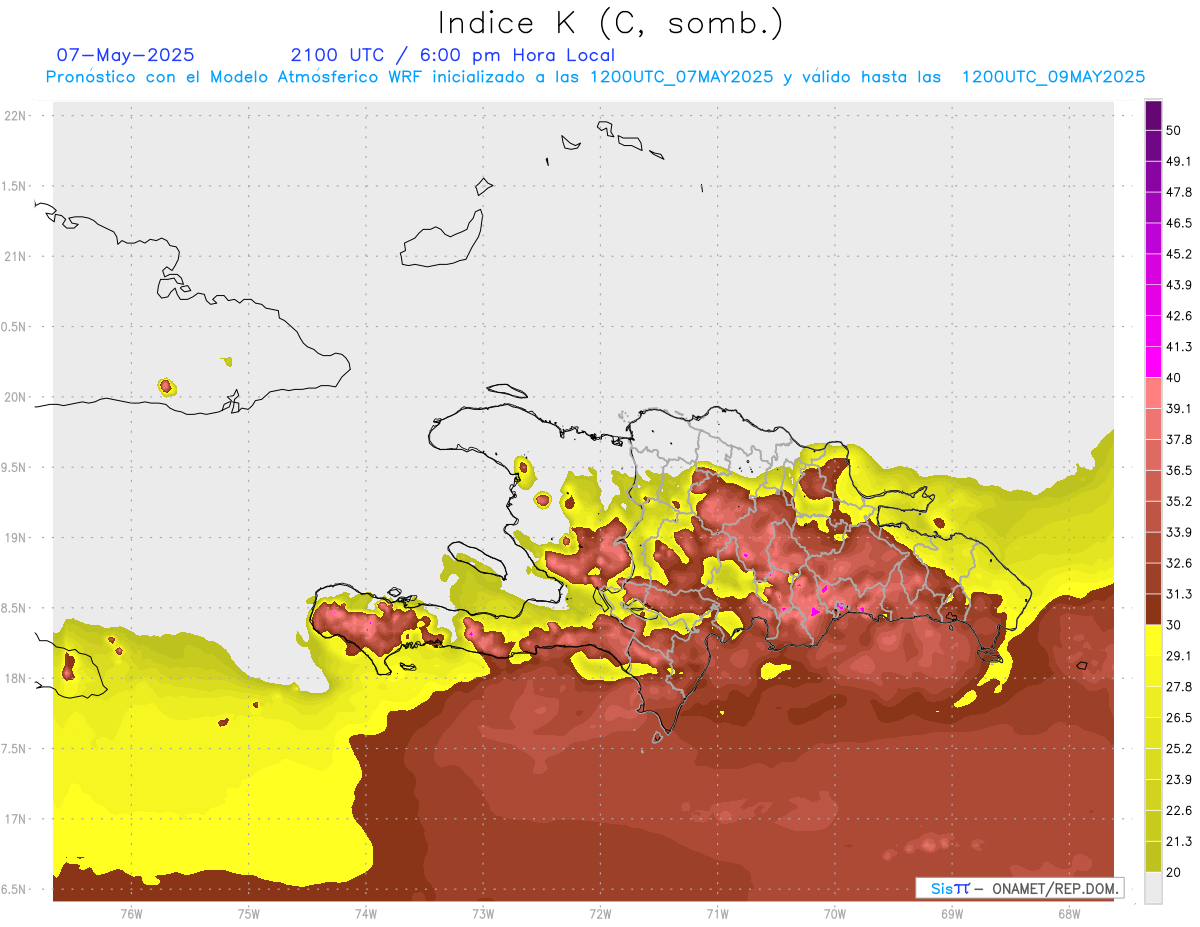Click the magenta swatch between 40 and 41.3
Image resolution: width=1200 pixels, height=927 pixels.
coord(1153,362)
